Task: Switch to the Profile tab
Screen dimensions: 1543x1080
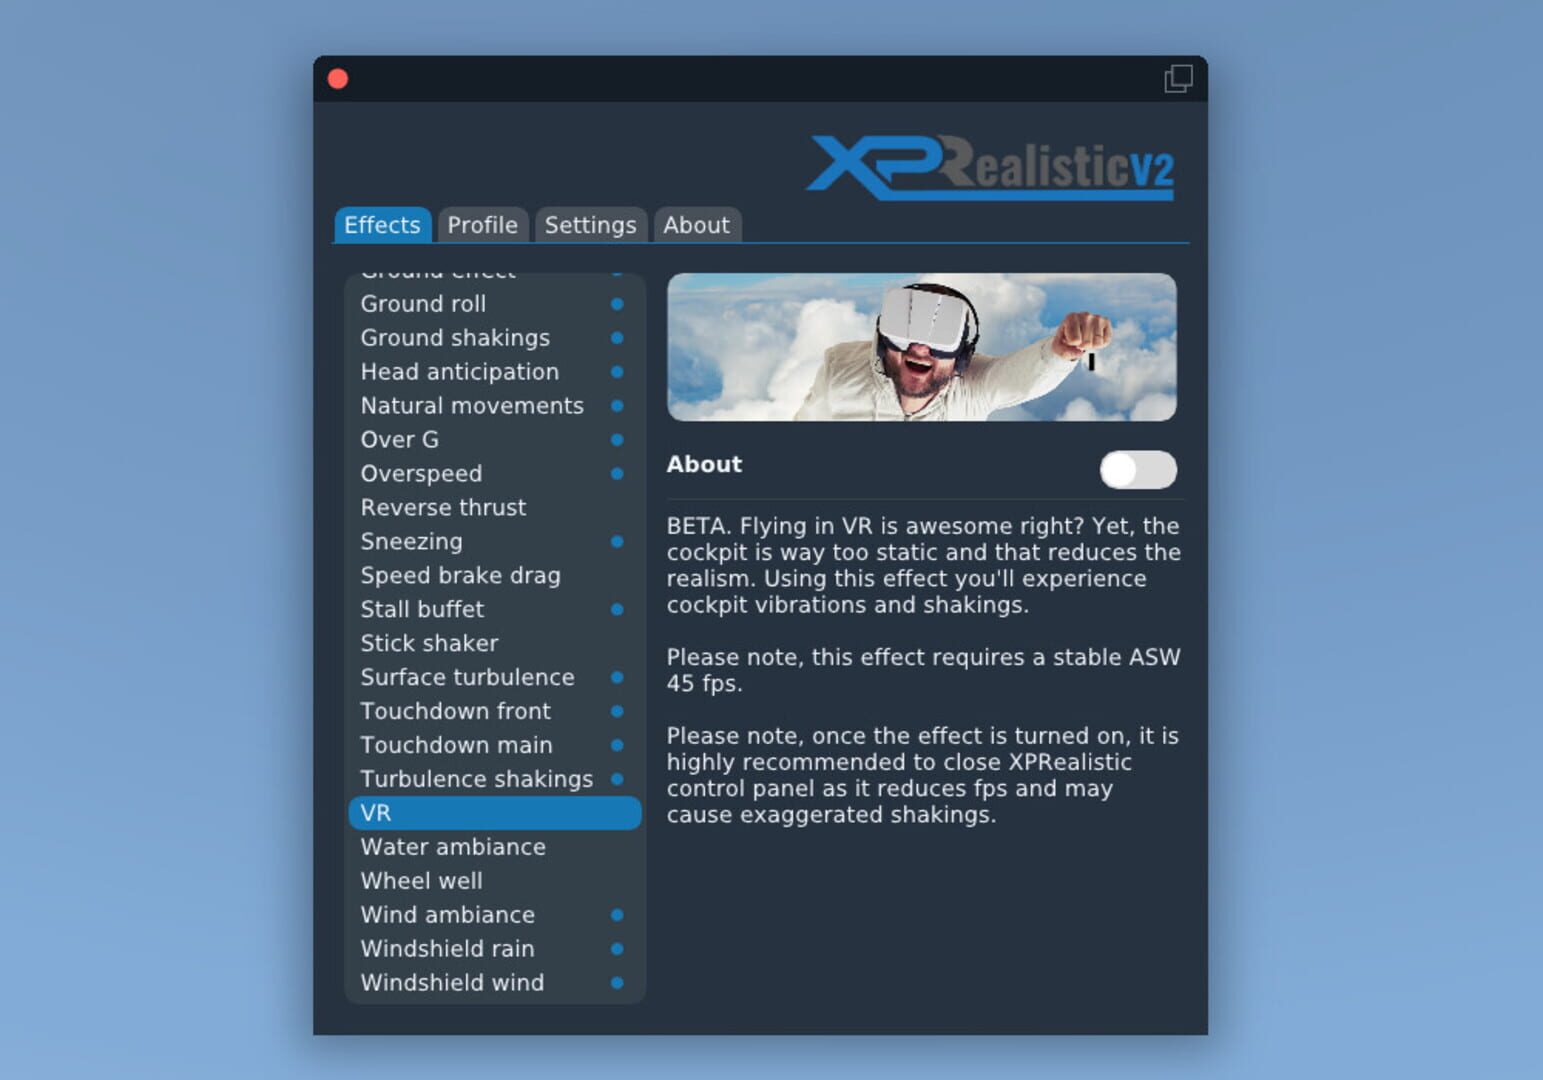Action: coord(483,225)
